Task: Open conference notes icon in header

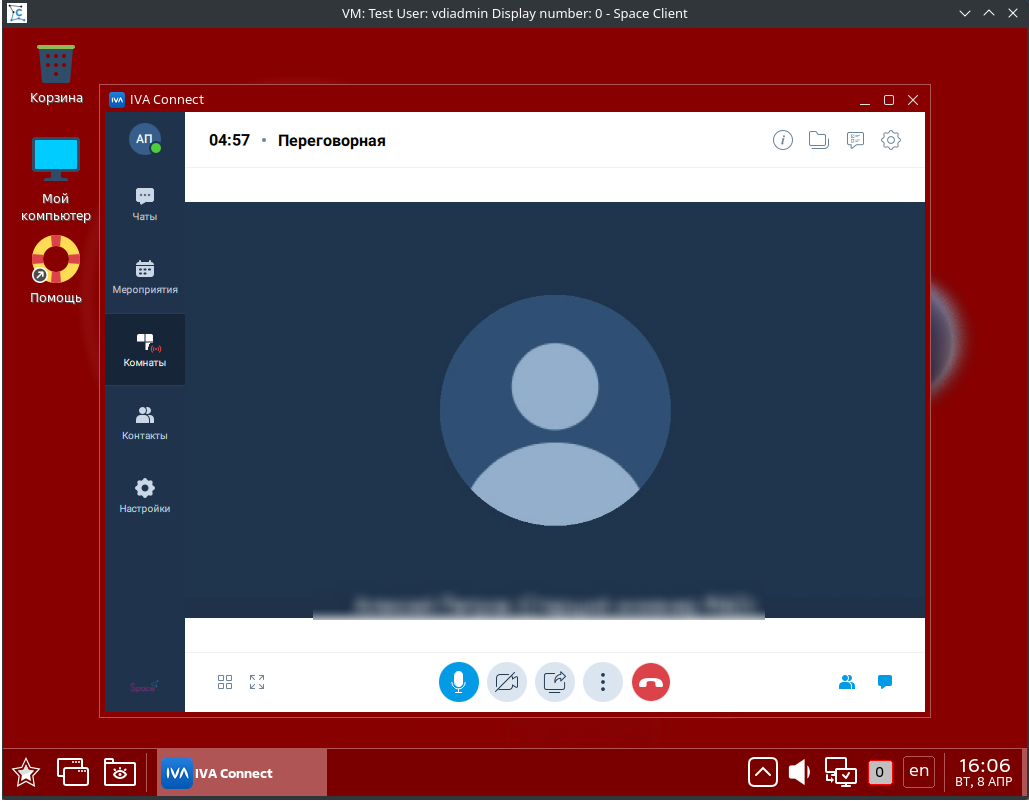Action: tap(855, 140)
